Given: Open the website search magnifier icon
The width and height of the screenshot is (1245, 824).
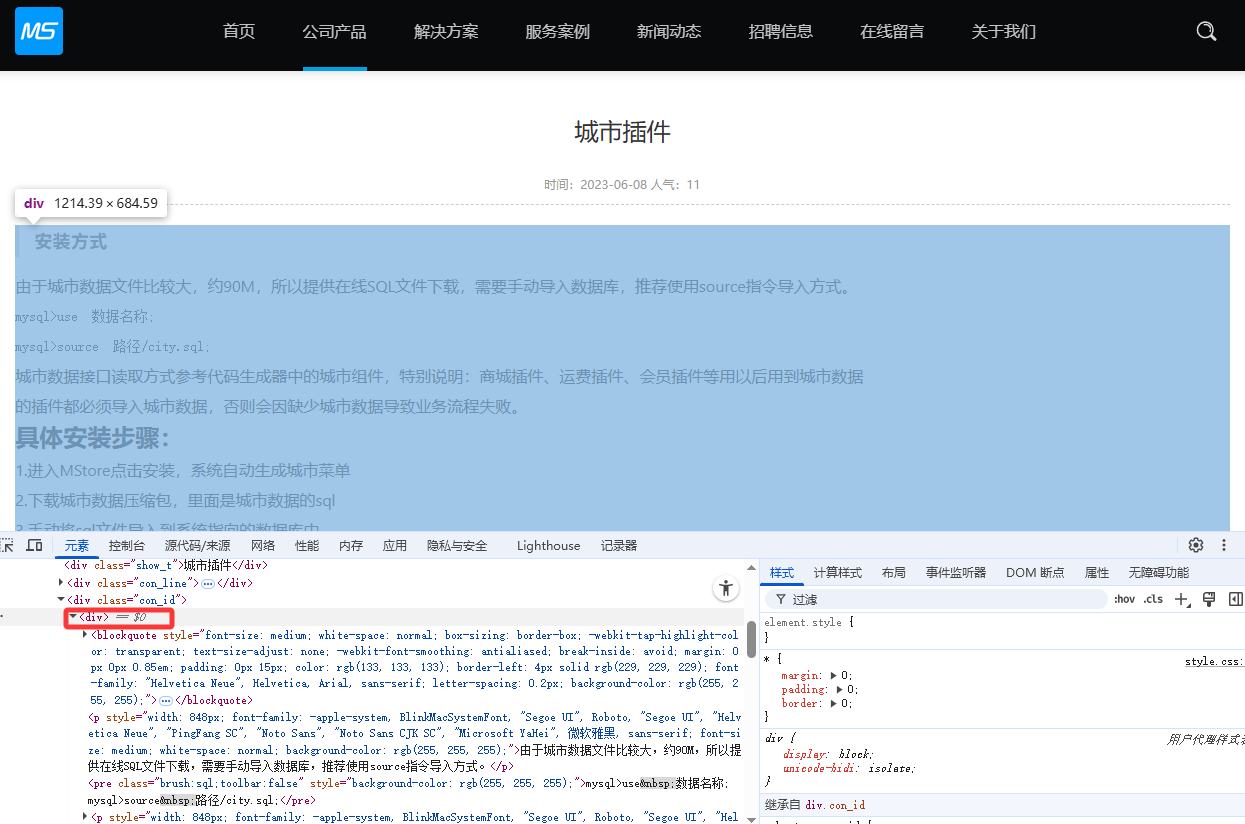Looking at the screenshot, I should (x=1206, y=31).
